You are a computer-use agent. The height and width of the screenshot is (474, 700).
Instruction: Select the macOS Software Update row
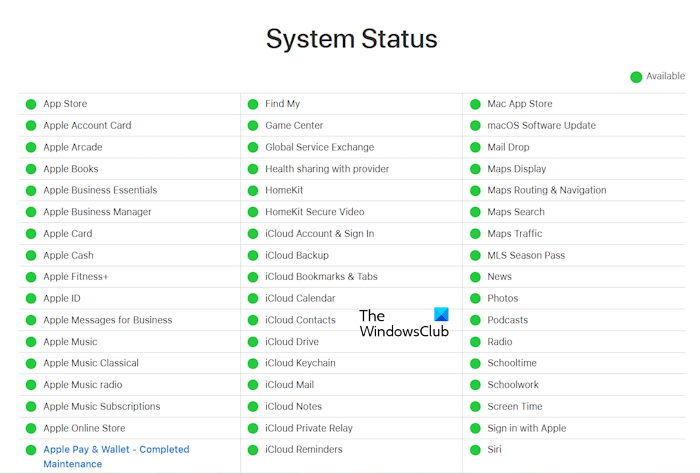pyautogui.click(x=541, y=126)
